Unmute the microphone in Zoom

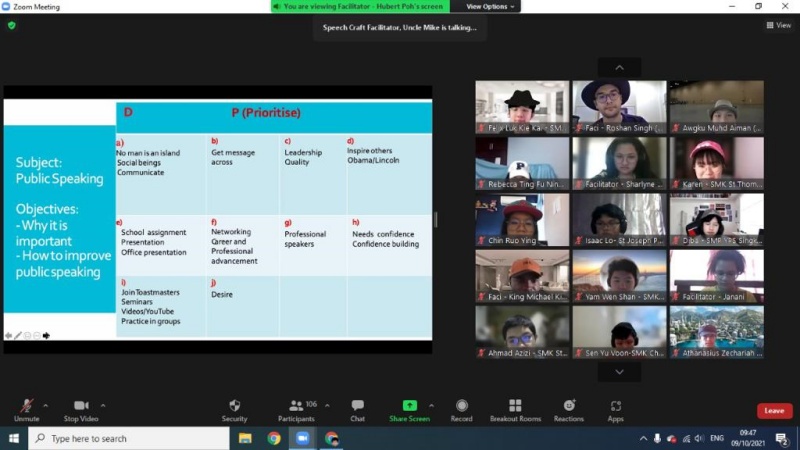27,410
